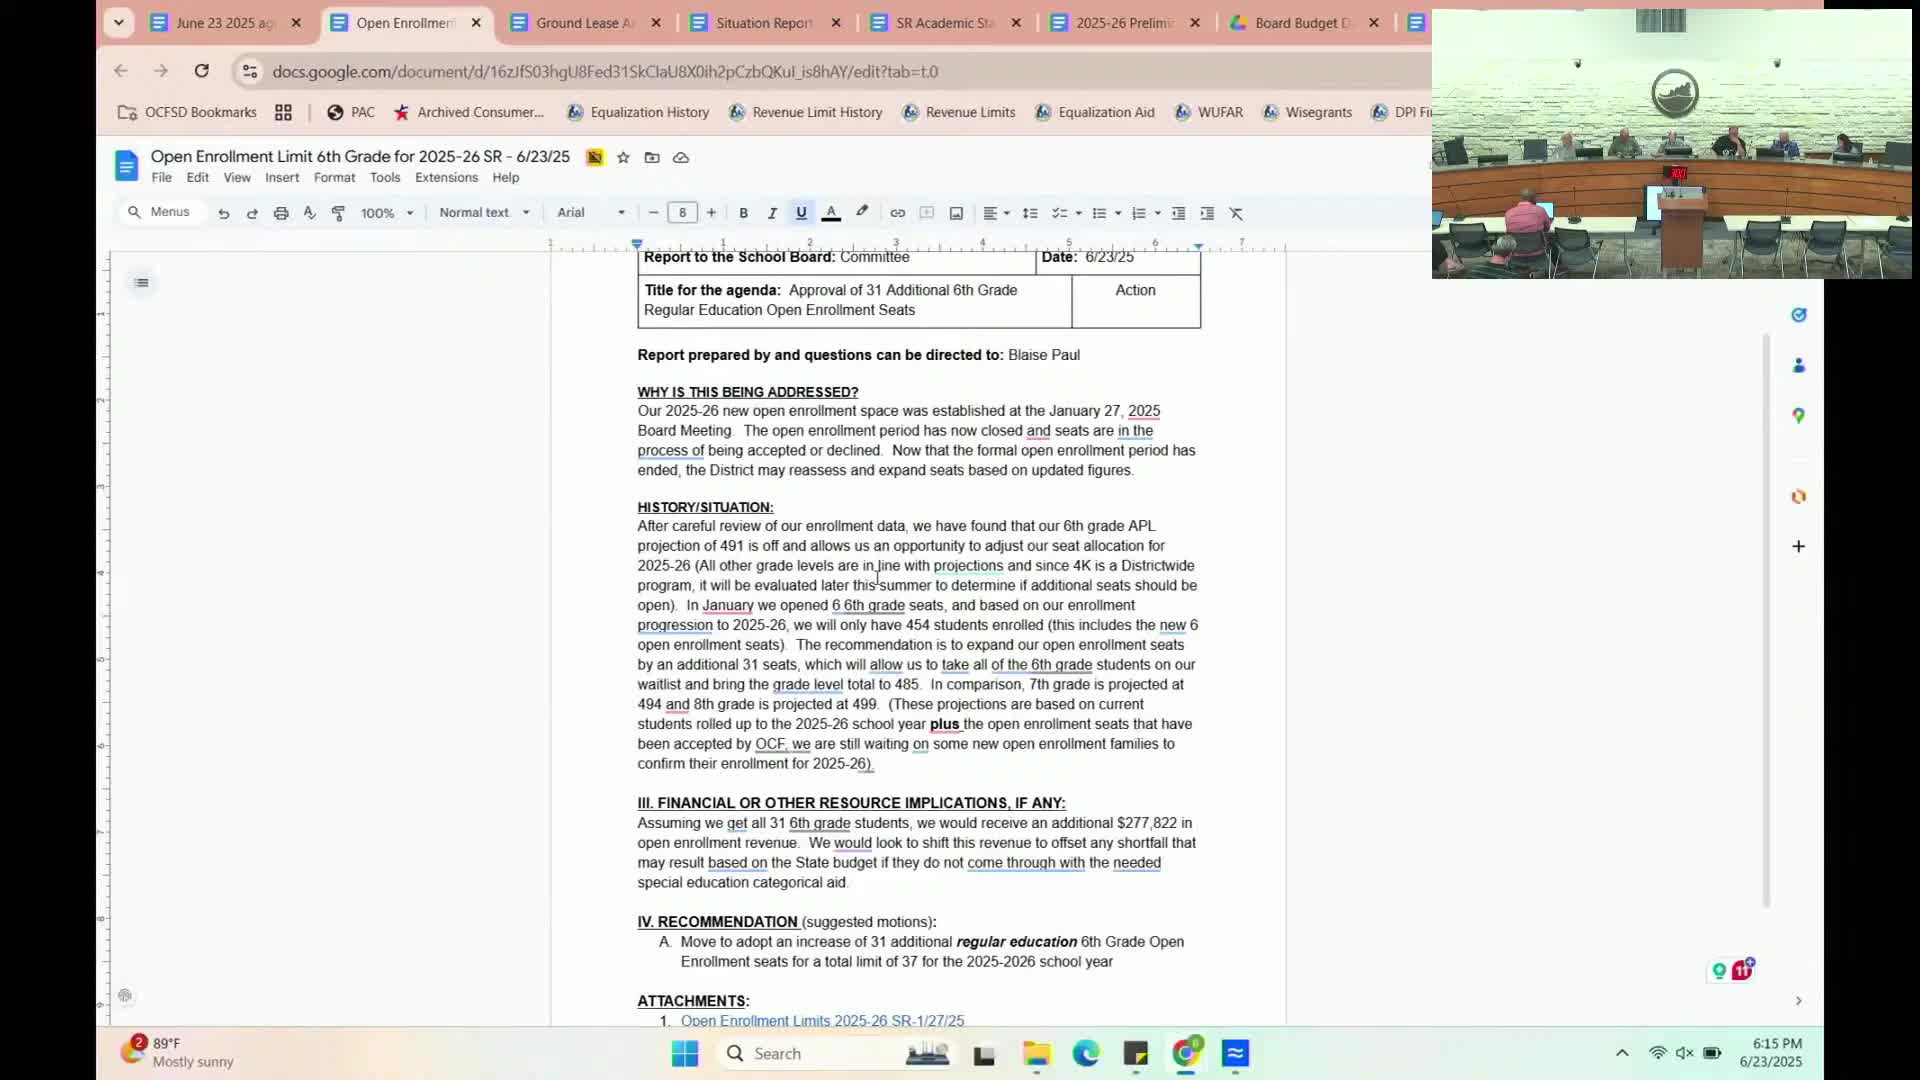
Task: Open the document outline sidebar icon
Action: (142, 283)
